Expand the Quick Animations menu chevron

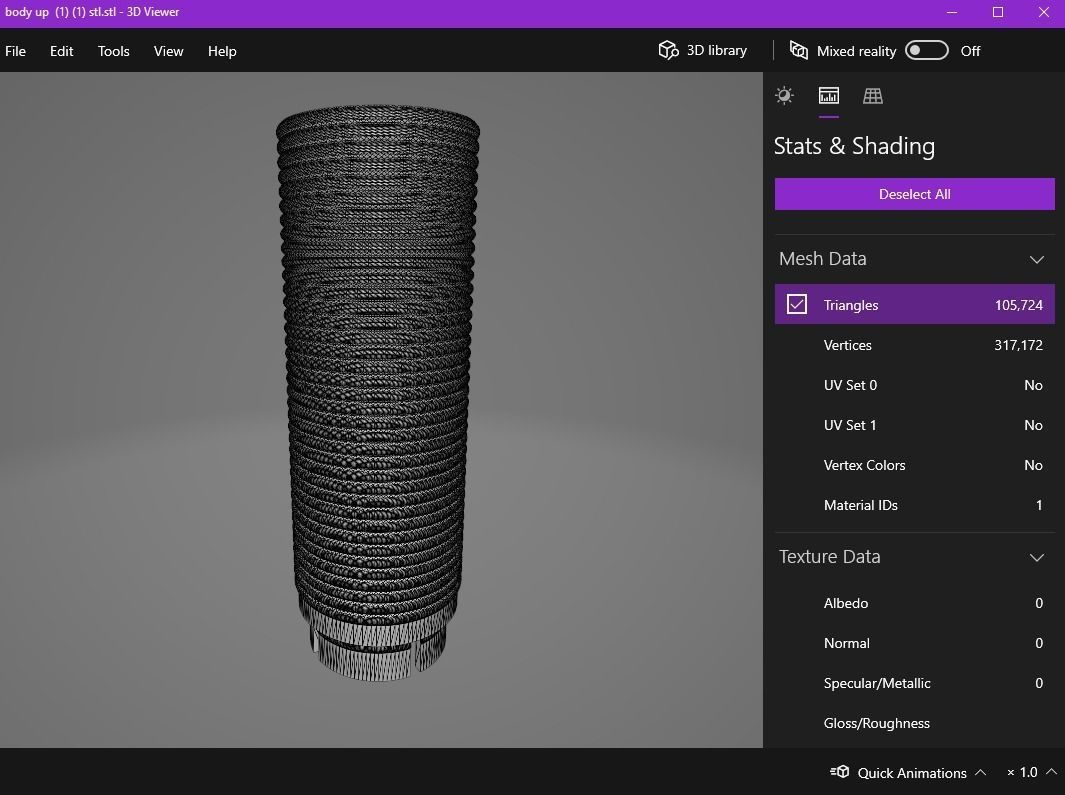coord(980,772)
